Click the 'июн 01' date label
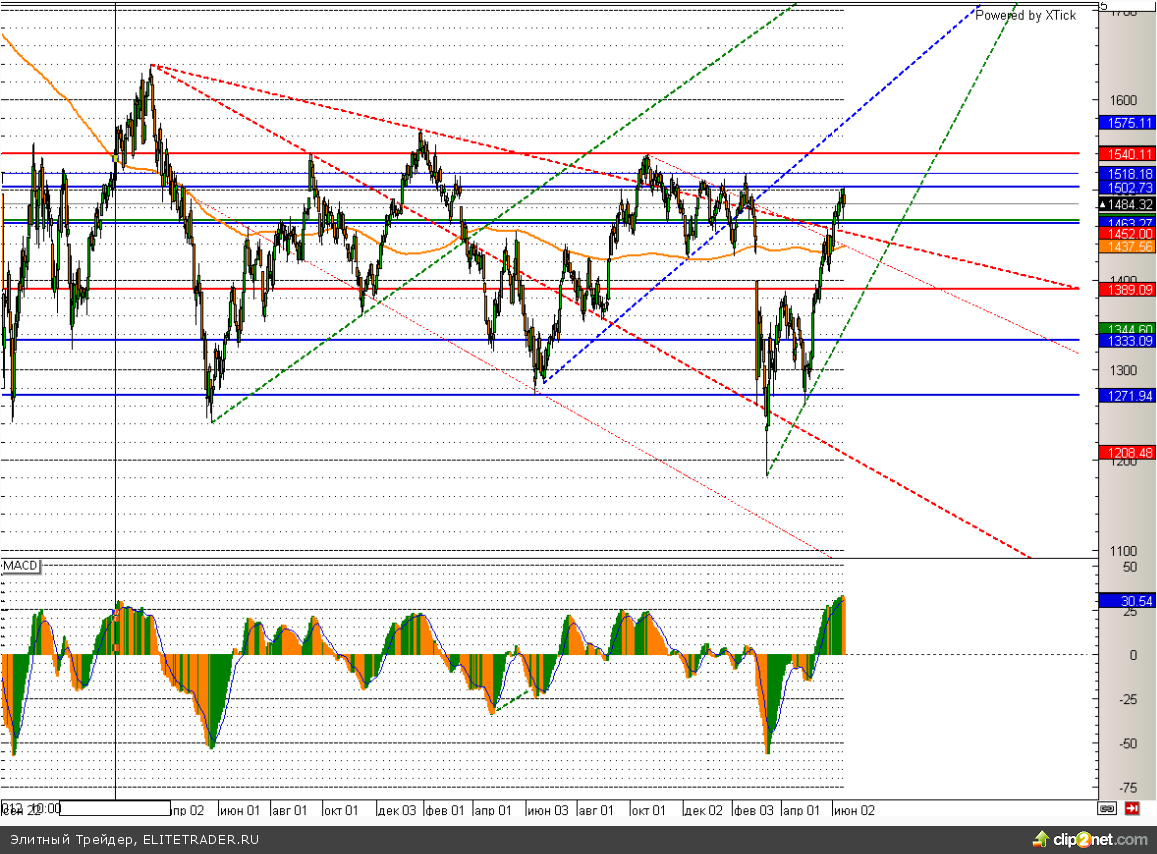Image resolution: width=1157 pixels, height=854 pixels. (x=240, y=810)
